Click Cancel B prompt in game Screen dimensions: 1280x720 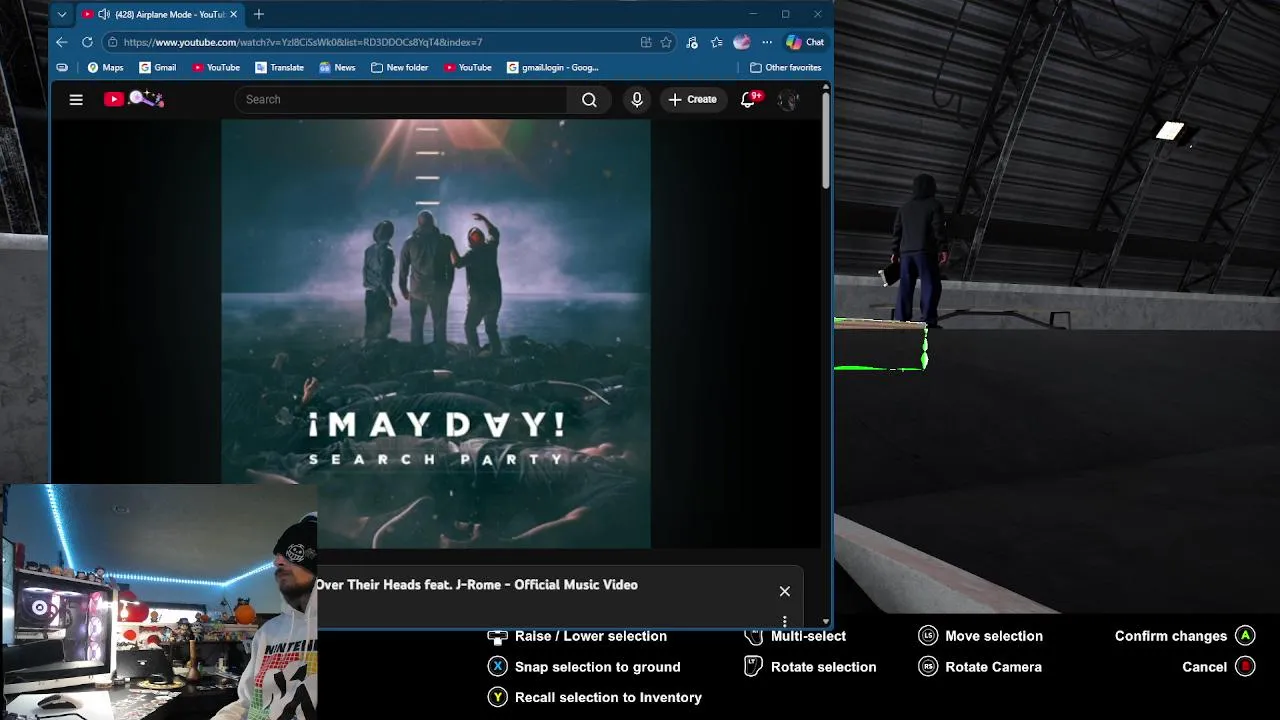coord(1218,667)
